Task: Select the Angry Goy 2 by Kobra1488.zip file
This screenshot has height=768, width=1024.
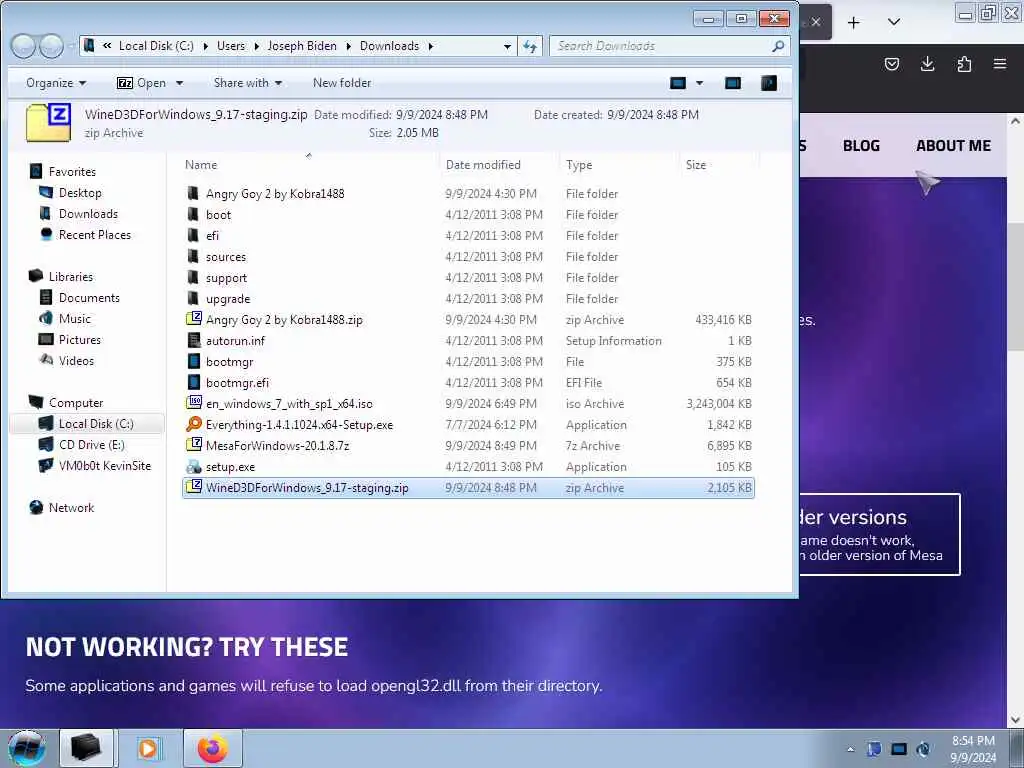Action: point(468,319)
